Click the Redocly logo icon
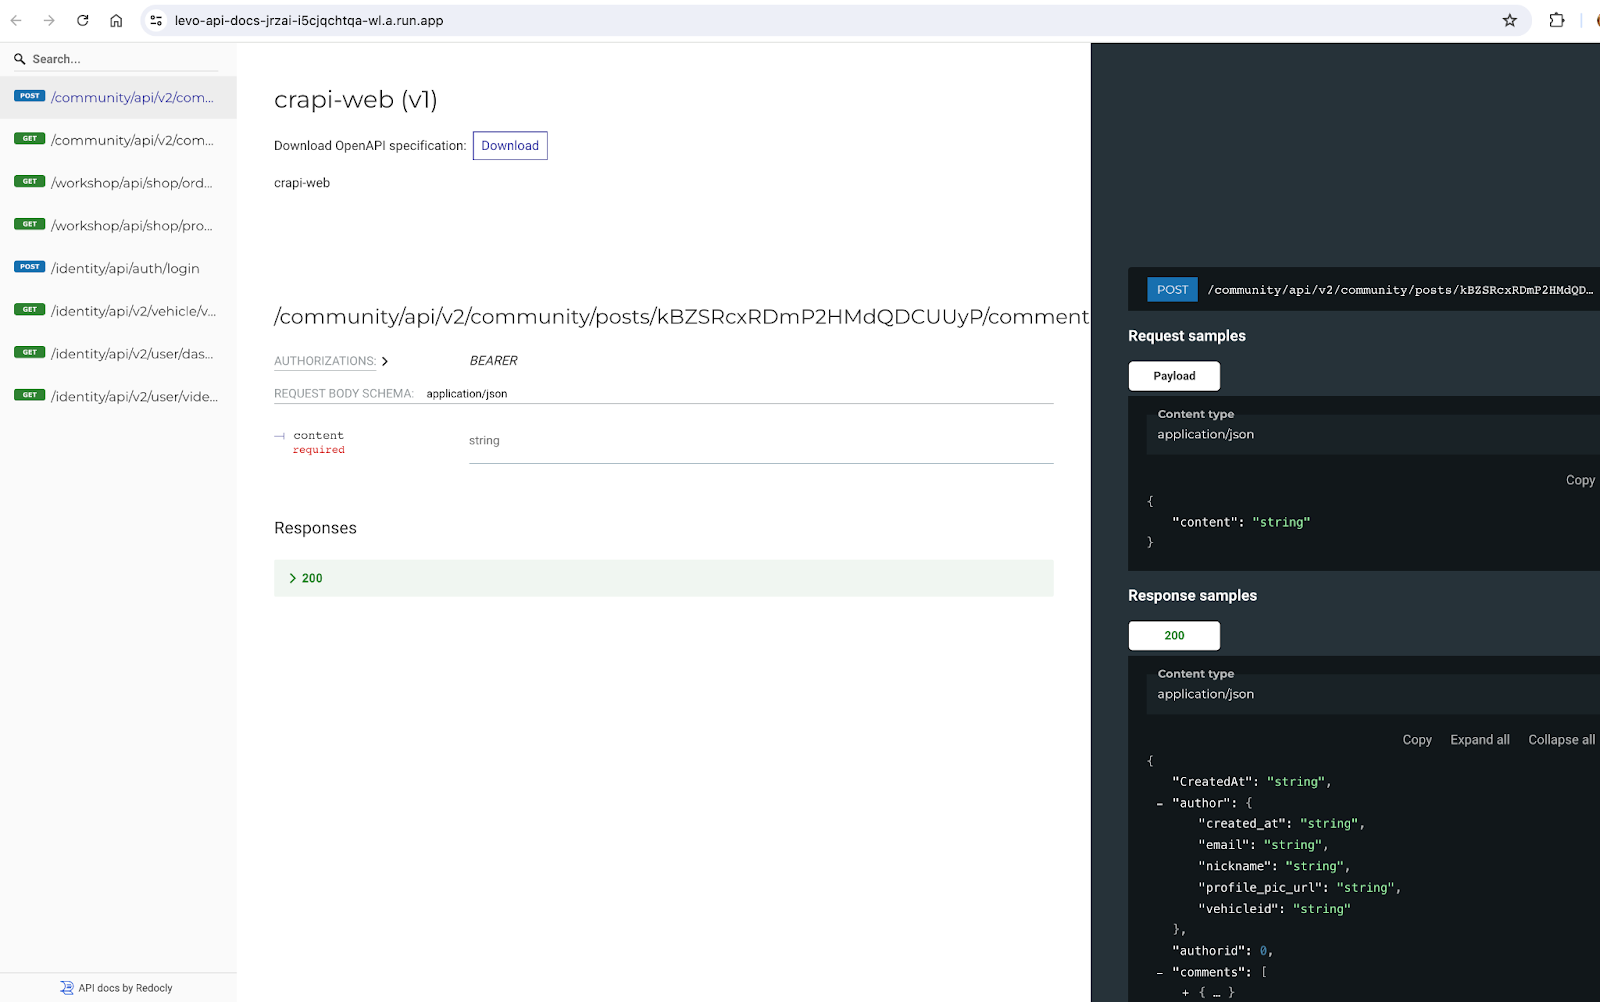Image resolution: width=1600 pixels, height=1002 pixels. click(x=67, y=988)
